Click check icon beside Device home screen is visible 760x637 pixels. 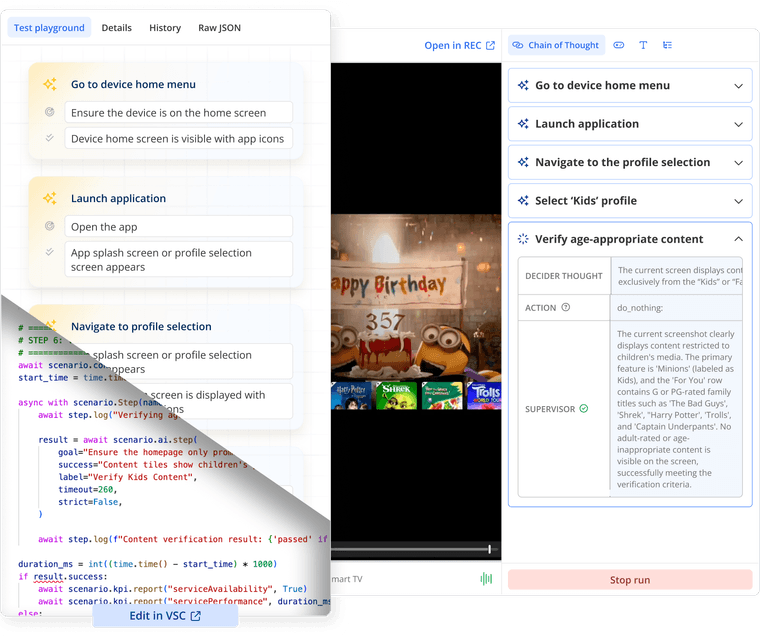tap(49, 138)
